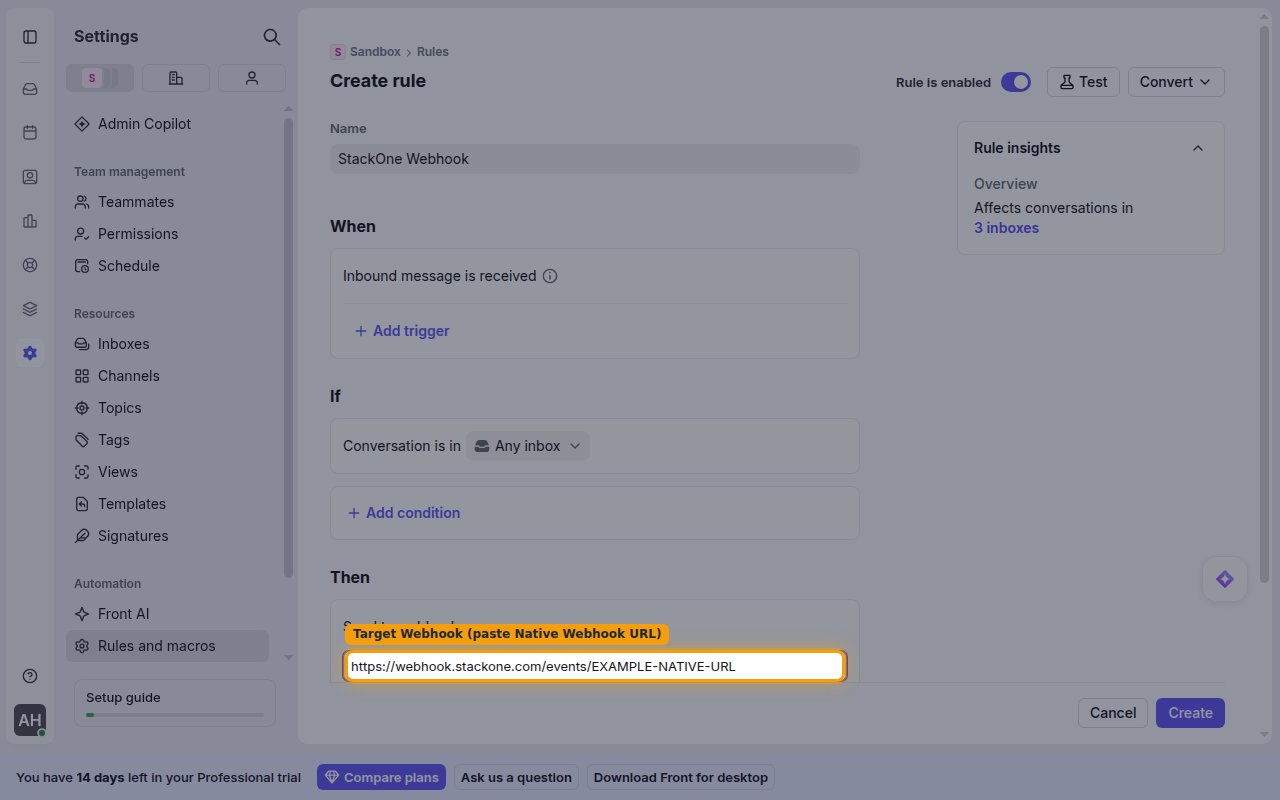Click the Rules breadcrumb
The image size is (1280, 800).
pos(433,52)
